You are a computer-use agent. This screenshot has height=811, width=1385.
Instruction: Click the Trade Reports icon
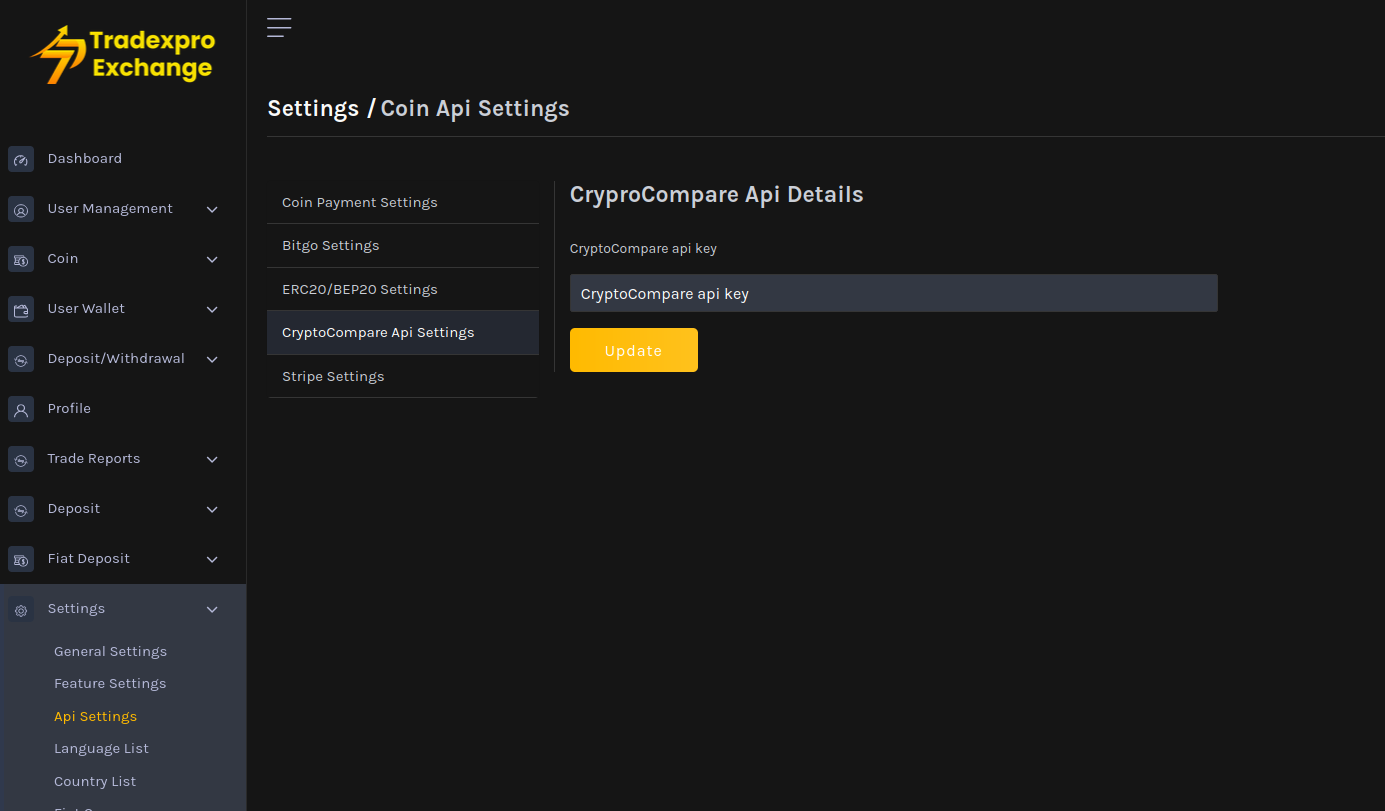click(x=21, y=460)
